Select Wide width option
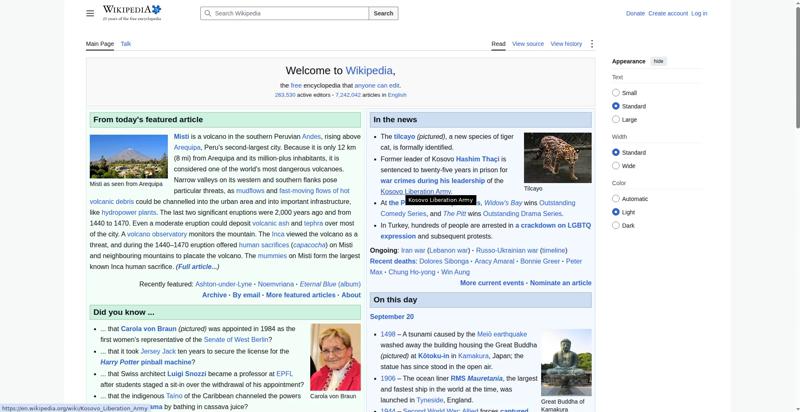Screen dimensions: 800x412 pos(616,166)
